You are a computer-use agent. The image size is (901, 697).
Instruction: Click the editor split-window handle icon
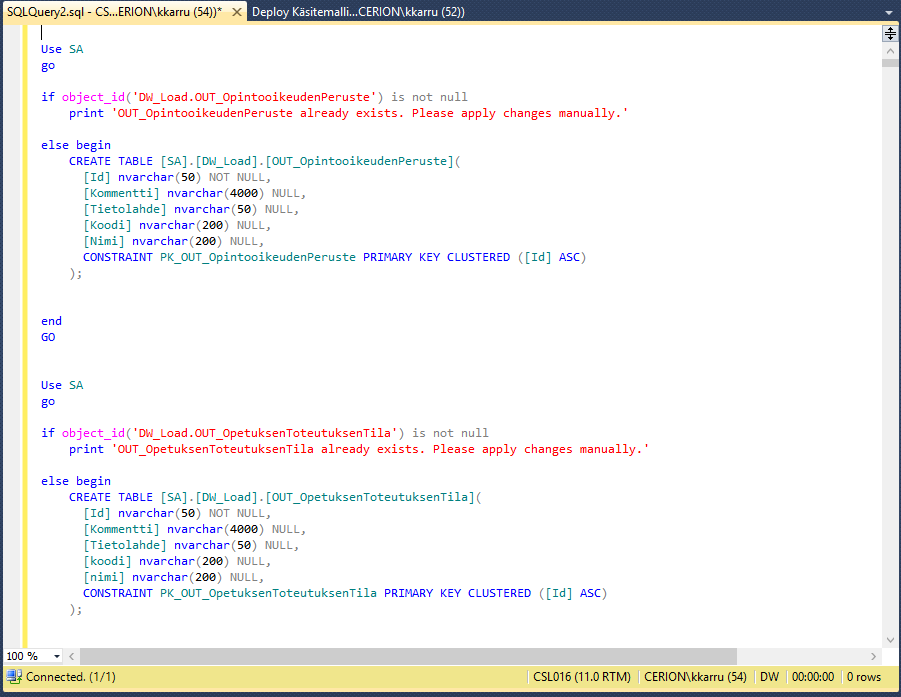coord(890,34)
